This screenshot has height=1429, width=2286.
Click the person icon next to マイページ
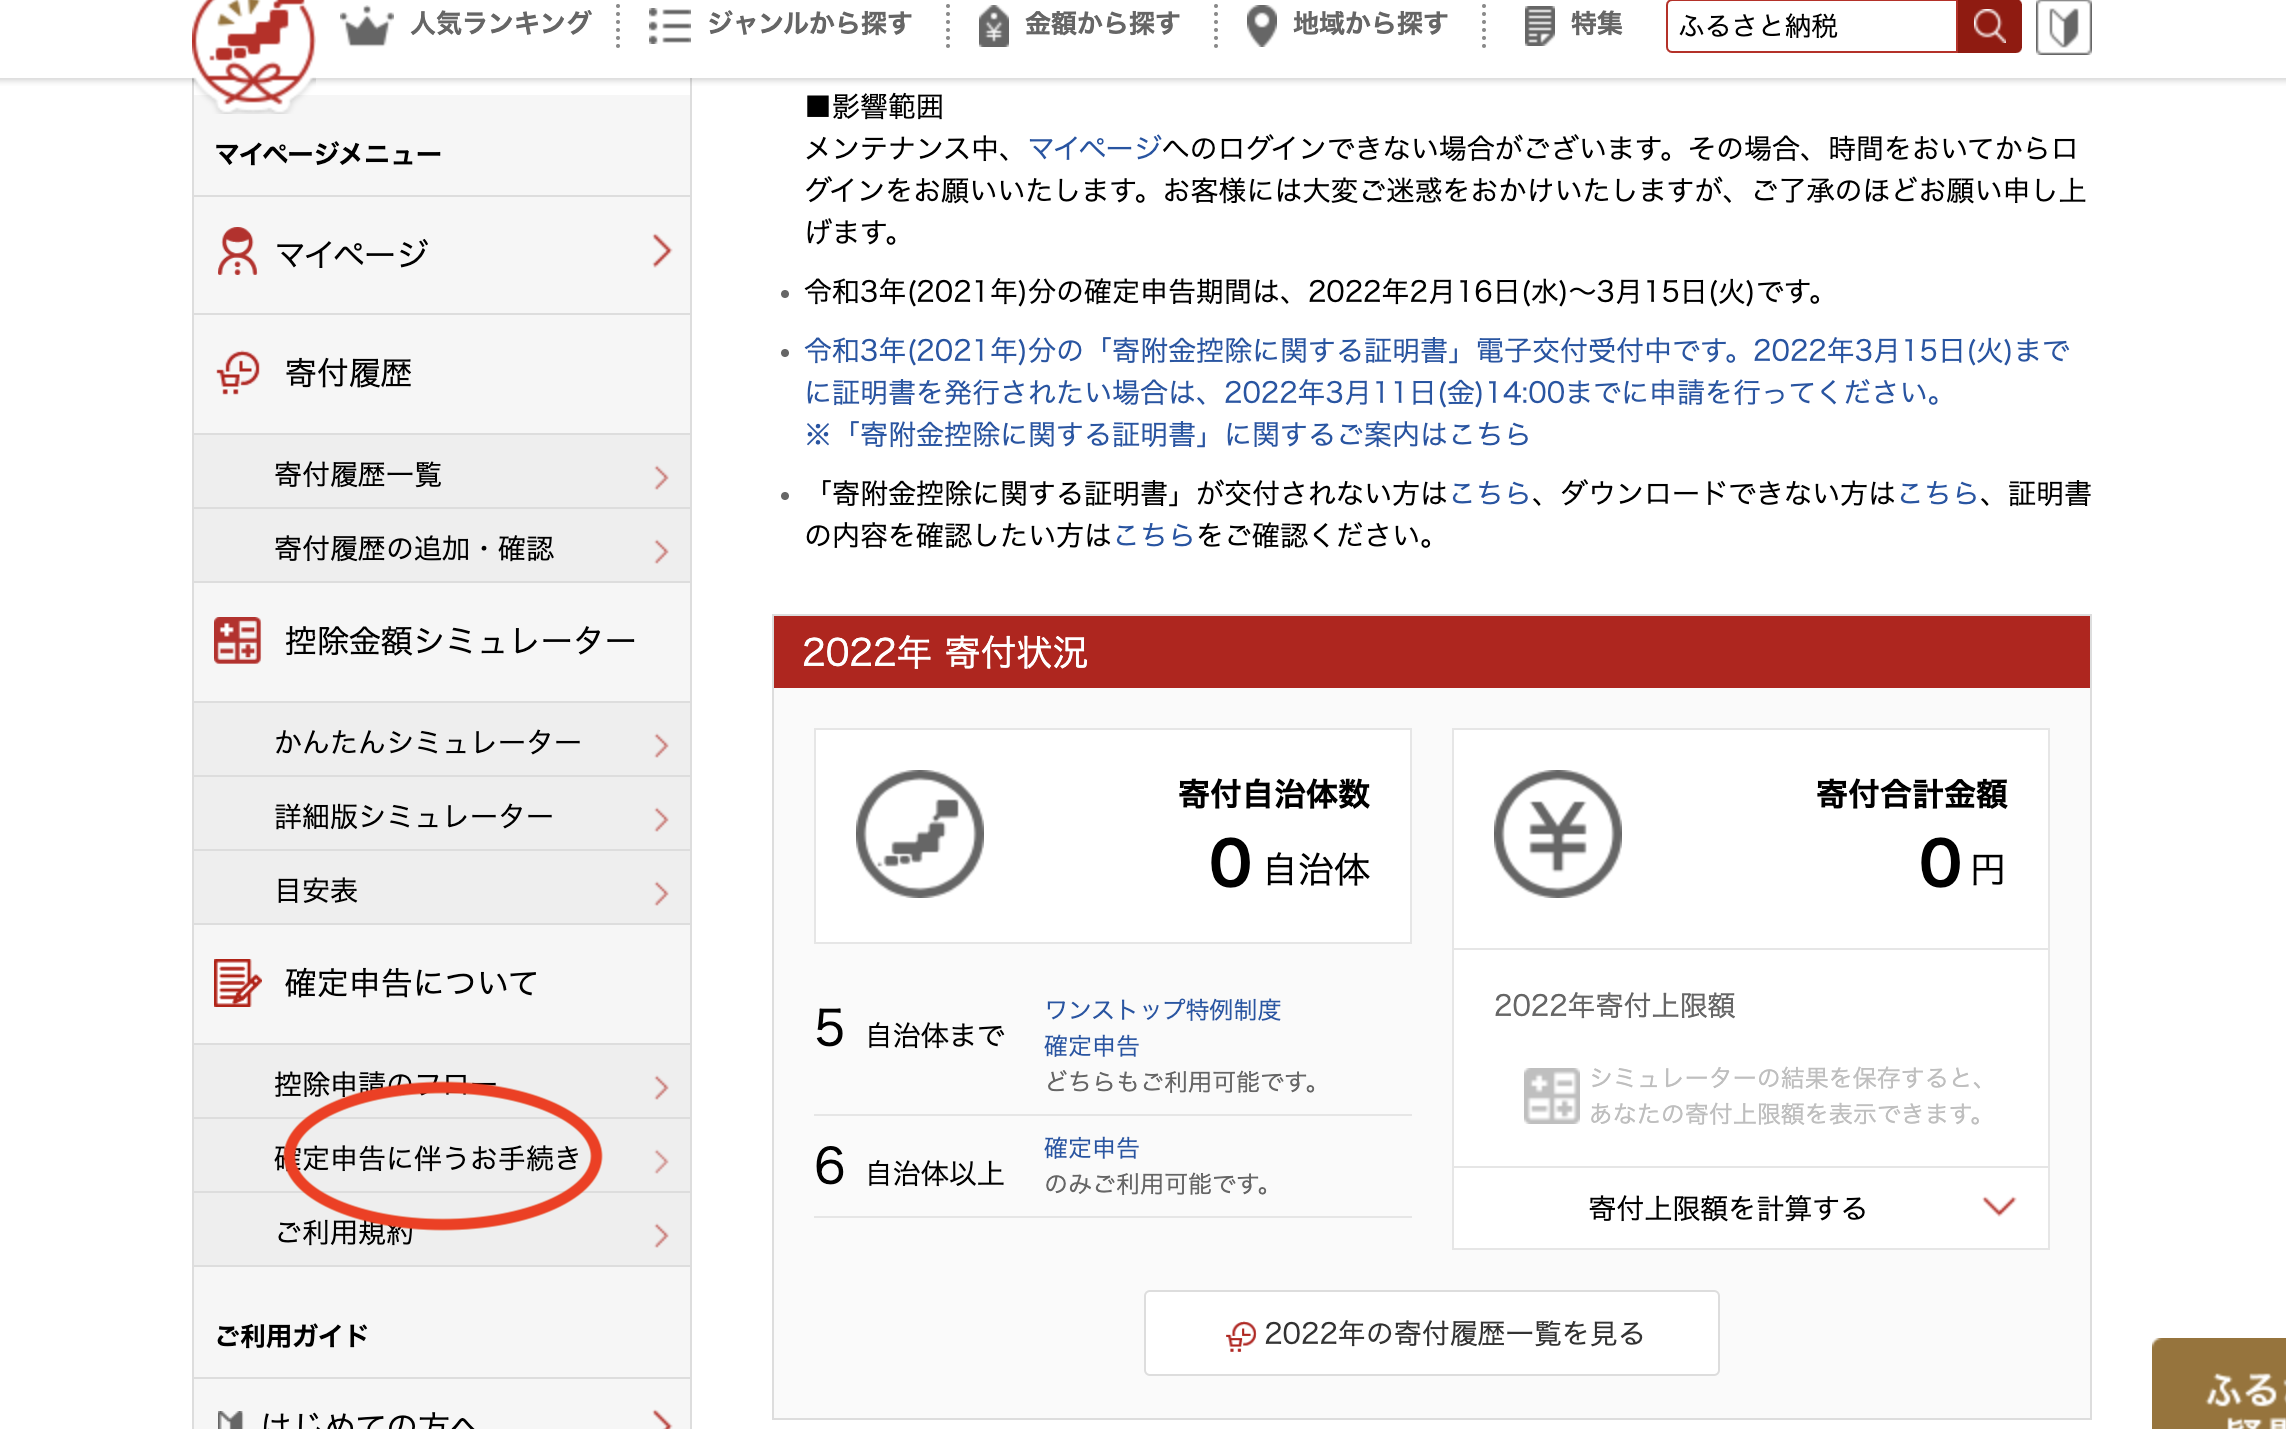[237, 252]
